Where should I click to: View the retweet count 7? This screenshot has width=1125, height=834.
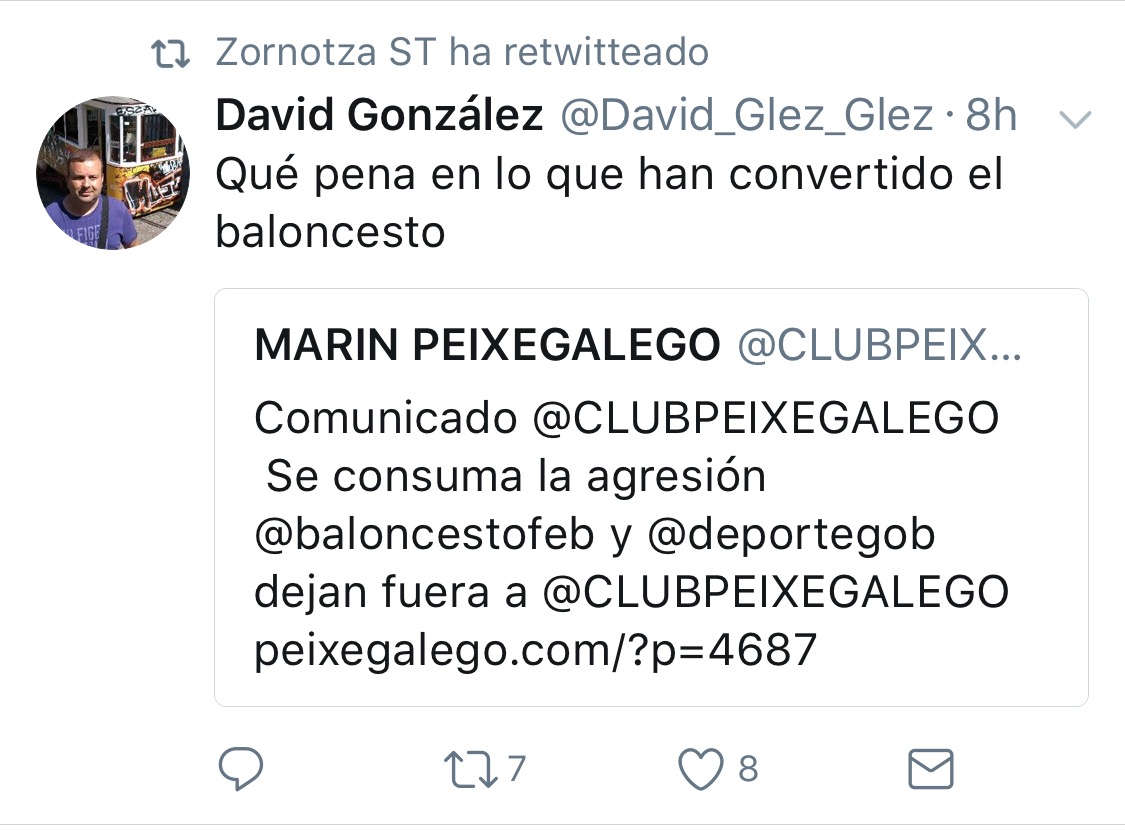coord(517,769)
